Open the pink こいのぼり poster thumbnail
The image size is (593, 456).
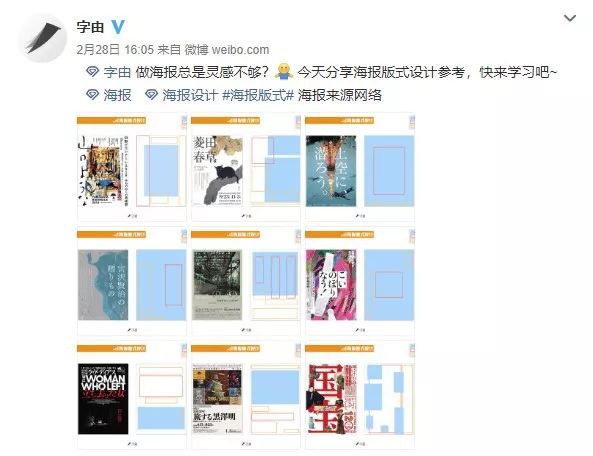[360, 281]
